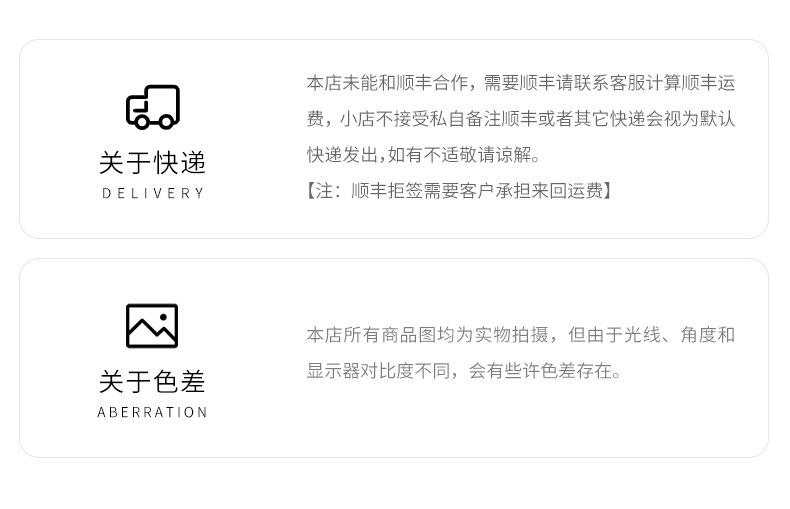790x509 pixels.
Task: Click the 联系客服 phrase in delivery text
Action: click(591, 83)
